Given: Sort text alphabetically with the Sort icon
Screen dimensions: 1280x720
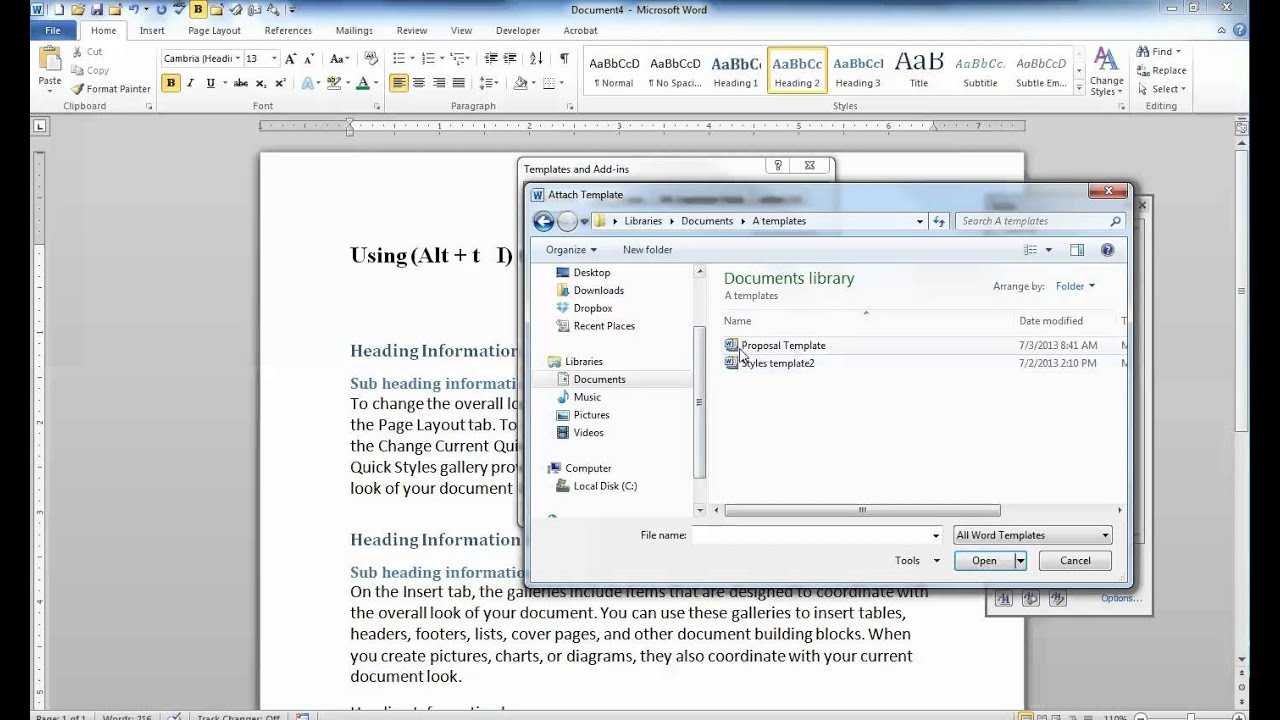Looking at the screenshot, I should (x=533, y=58).
